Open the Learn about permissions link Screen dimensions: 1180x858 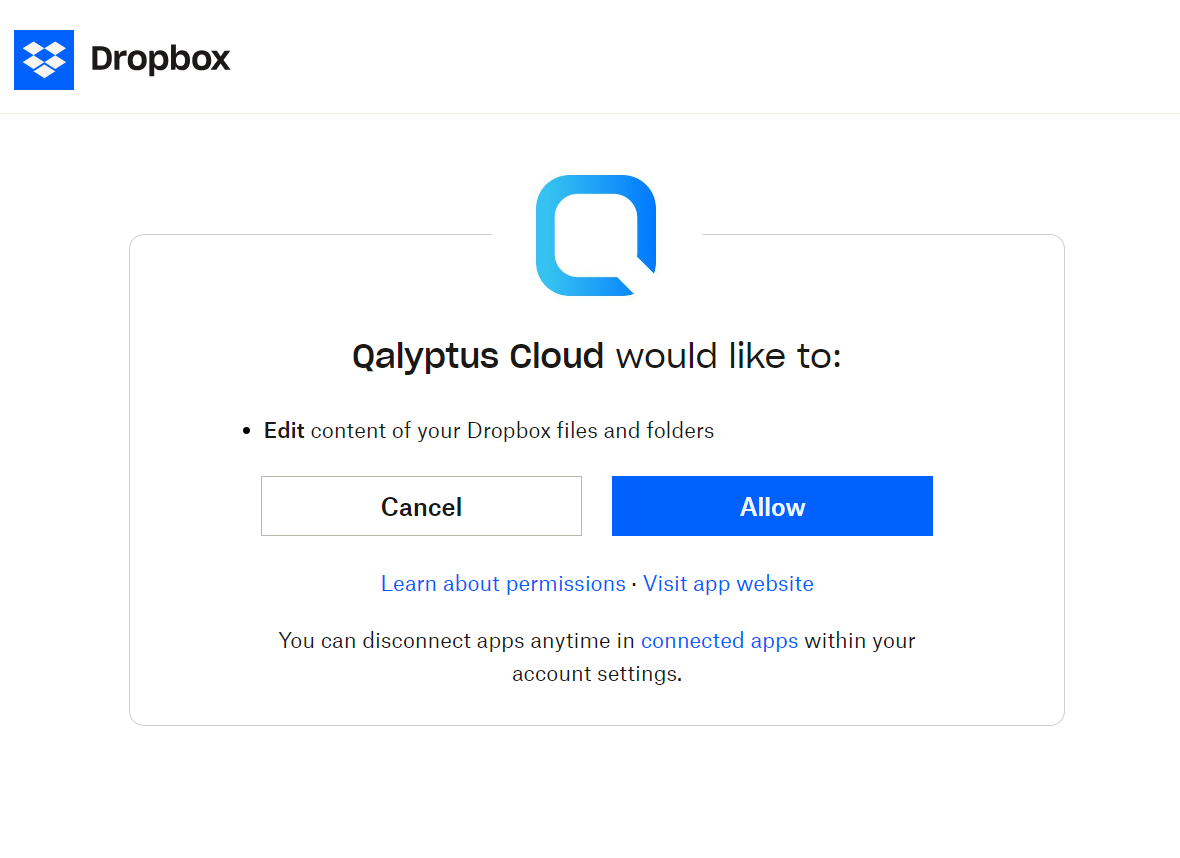coord(503,583)
